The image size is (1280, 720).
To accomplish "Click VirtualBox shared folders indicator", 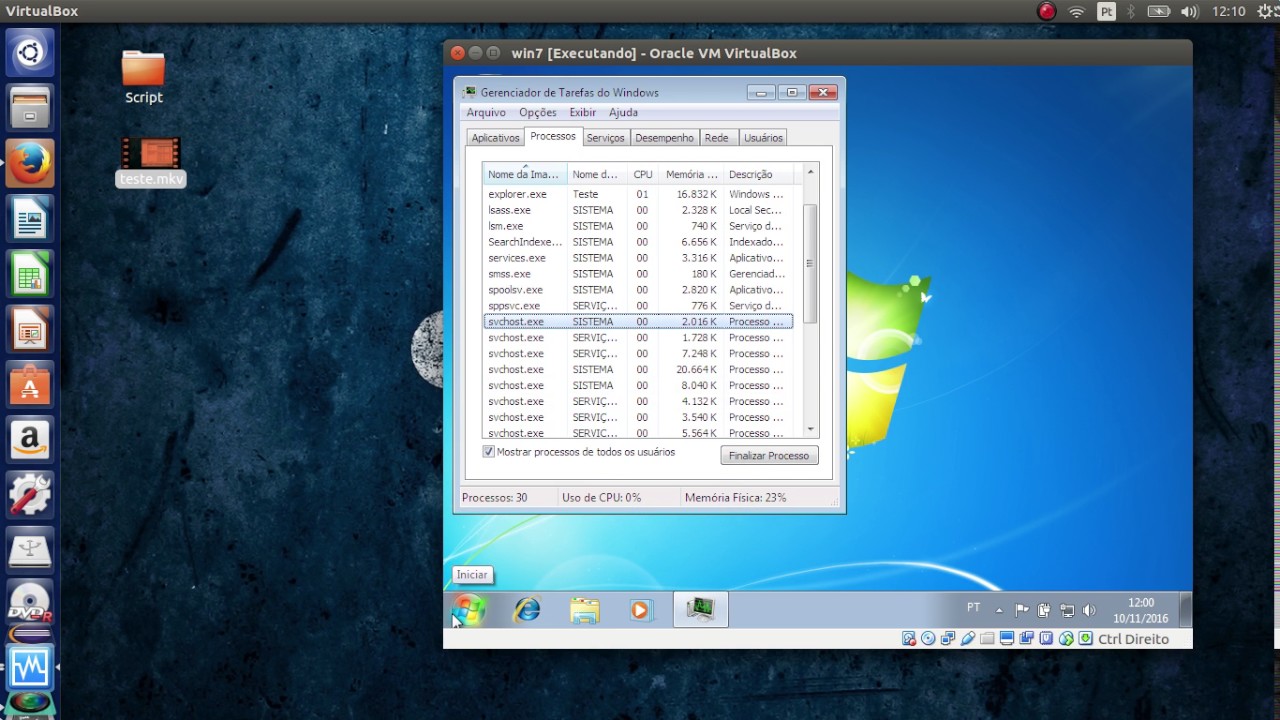I will pyautogui.click(x=987, y=639).
